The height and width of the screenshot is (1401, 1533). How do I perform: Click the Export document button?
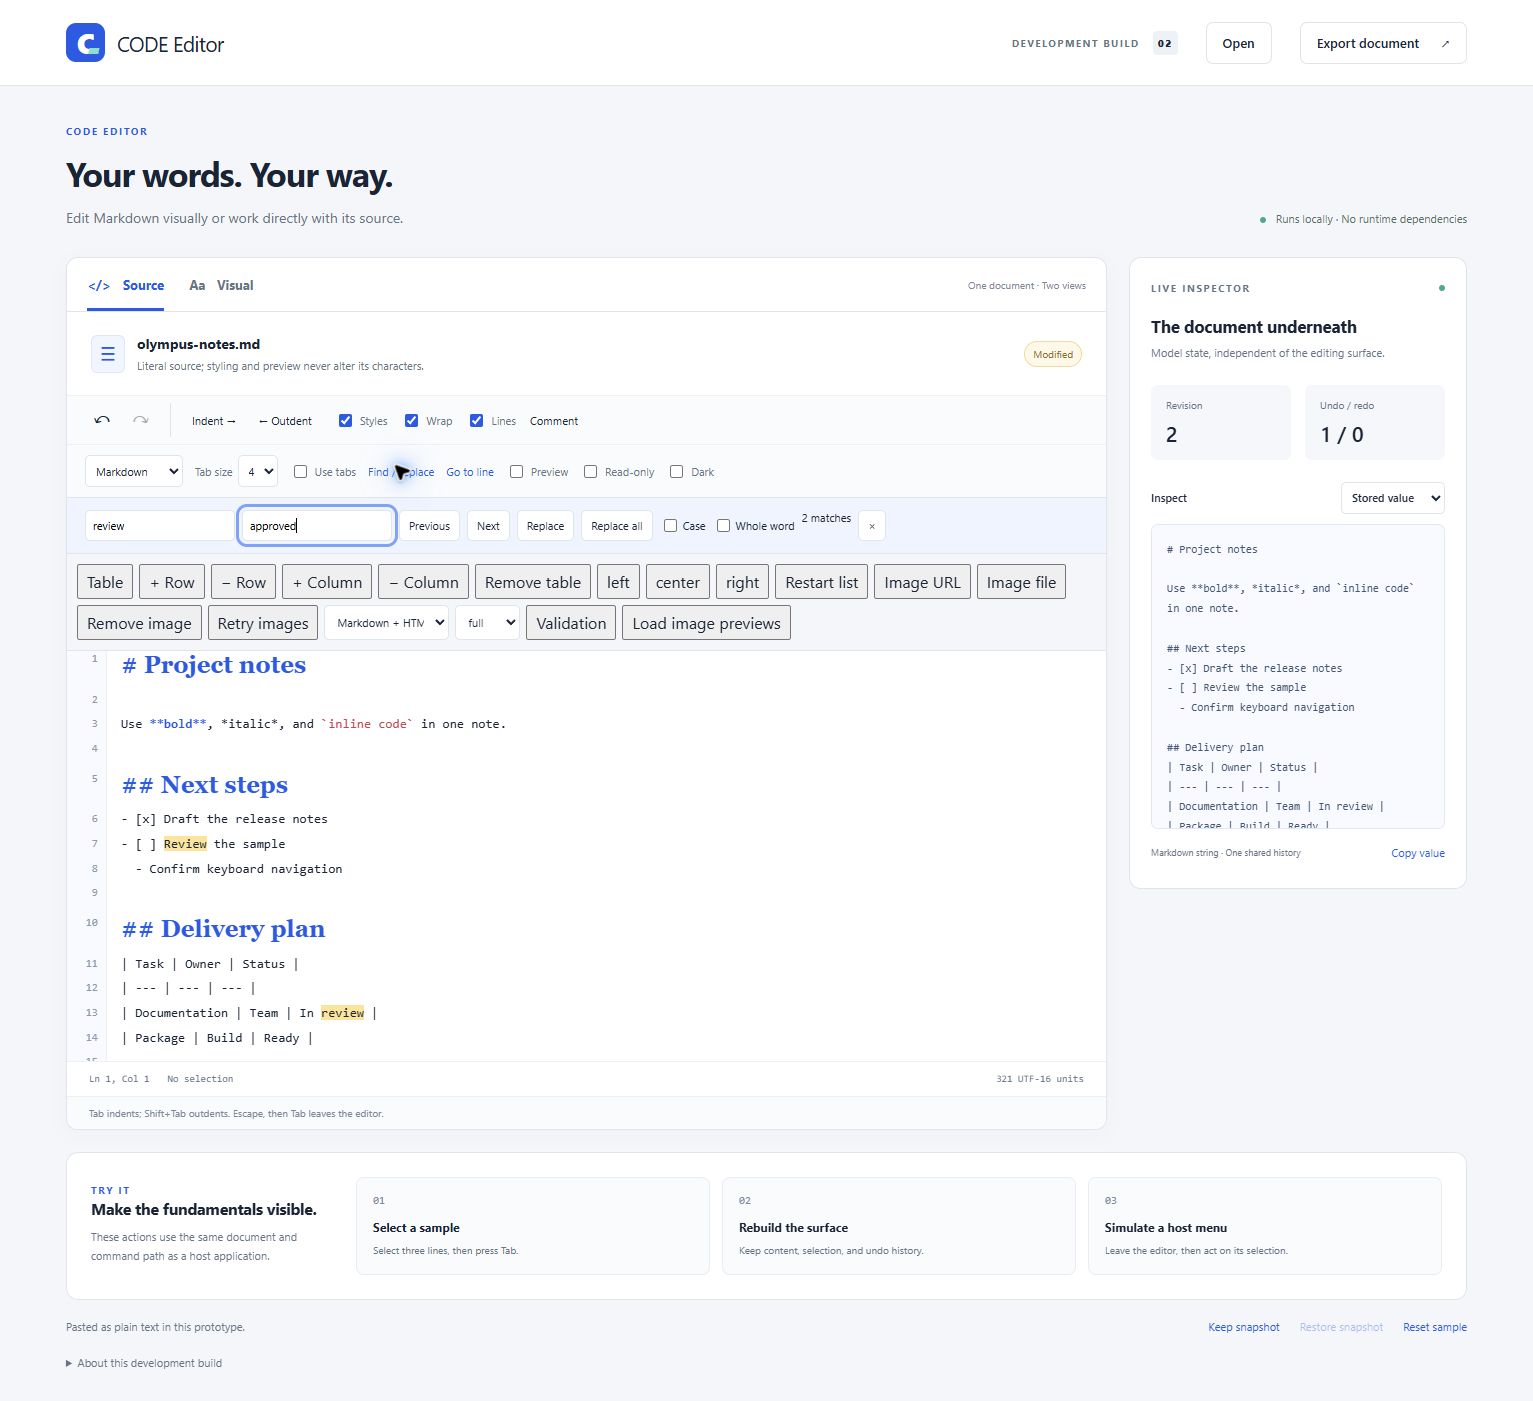[x=1383, y=43]
